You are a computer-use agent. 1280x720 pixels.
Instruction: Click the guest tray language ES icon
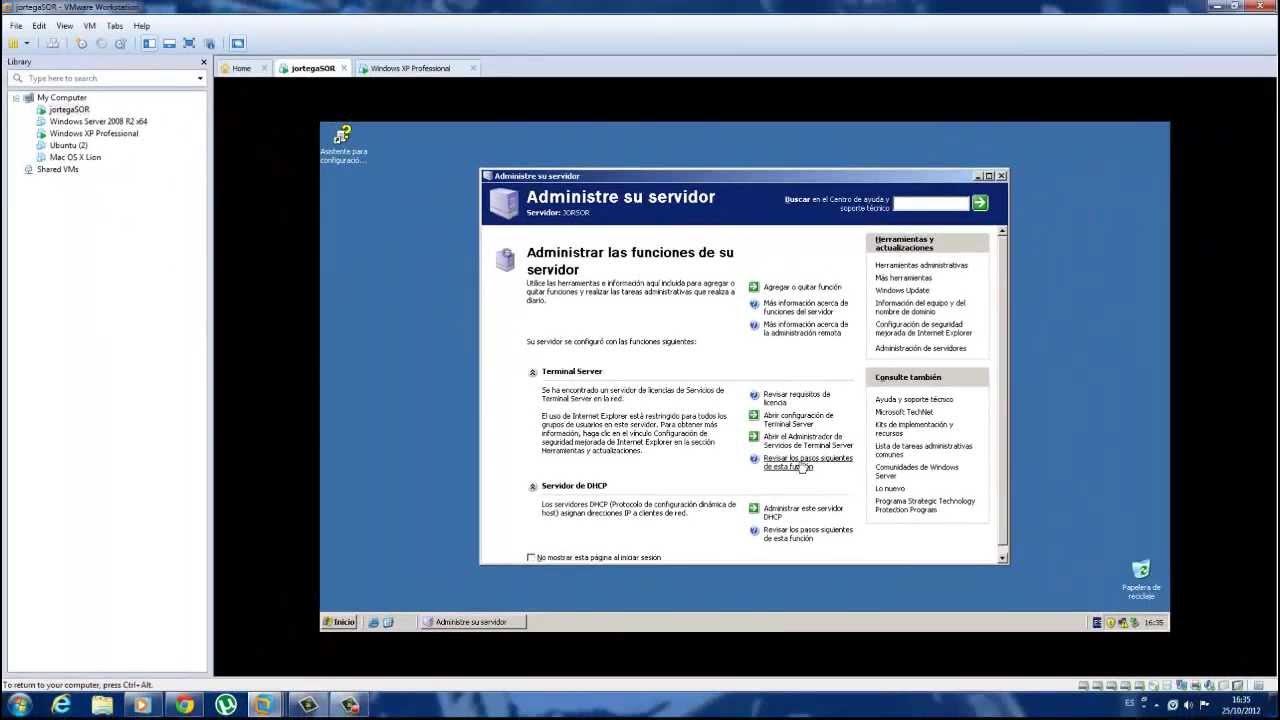point(1097,622)
